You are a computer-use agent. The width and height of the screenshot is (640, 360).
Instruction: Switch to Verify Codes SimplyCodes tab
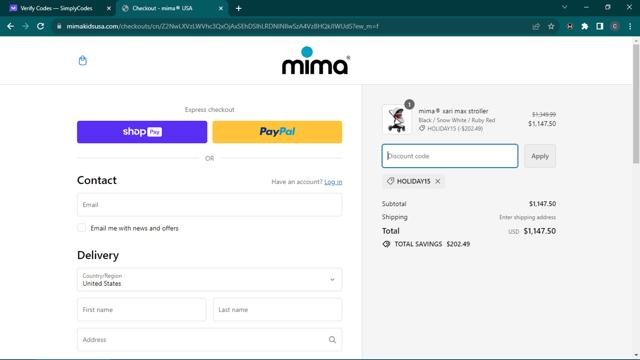click(x=56, y=8)
